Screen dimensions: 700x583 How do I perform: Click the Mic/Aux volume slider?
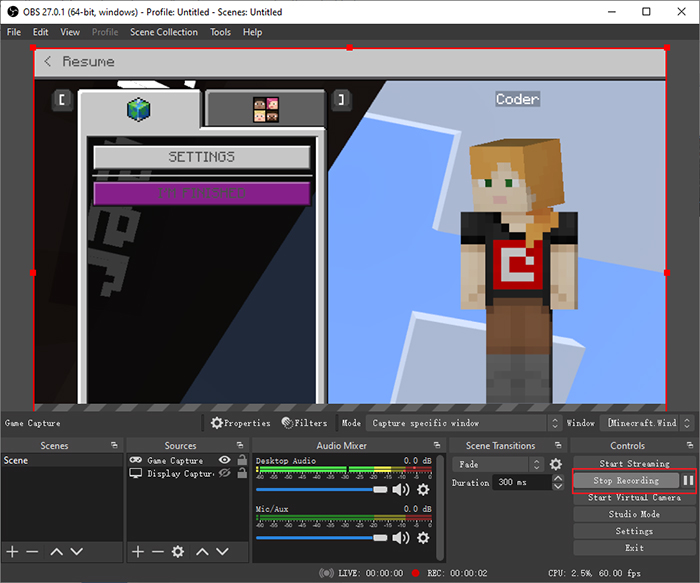click(x=321, y=538)
